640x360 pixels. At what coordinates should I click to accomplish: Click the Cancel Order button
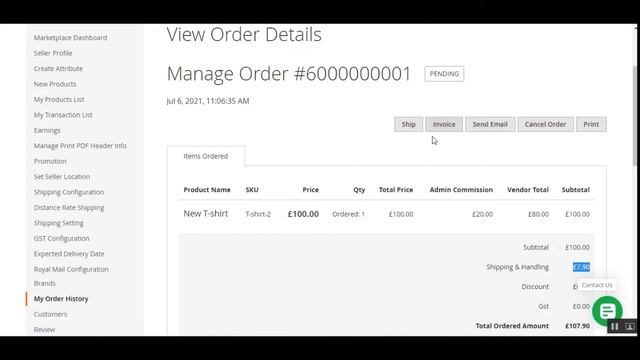click(545, 124)
